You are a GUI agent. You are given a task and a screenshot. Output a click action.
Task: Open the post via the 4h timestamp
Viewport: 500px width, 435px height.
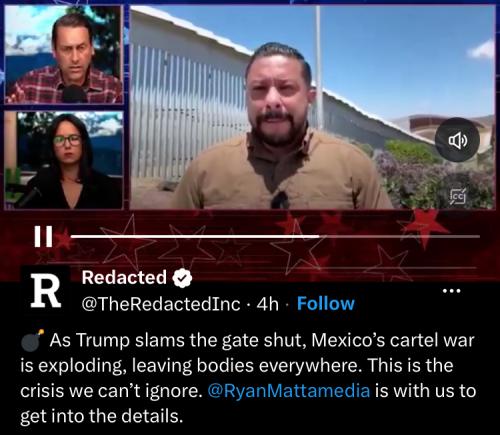268,304
